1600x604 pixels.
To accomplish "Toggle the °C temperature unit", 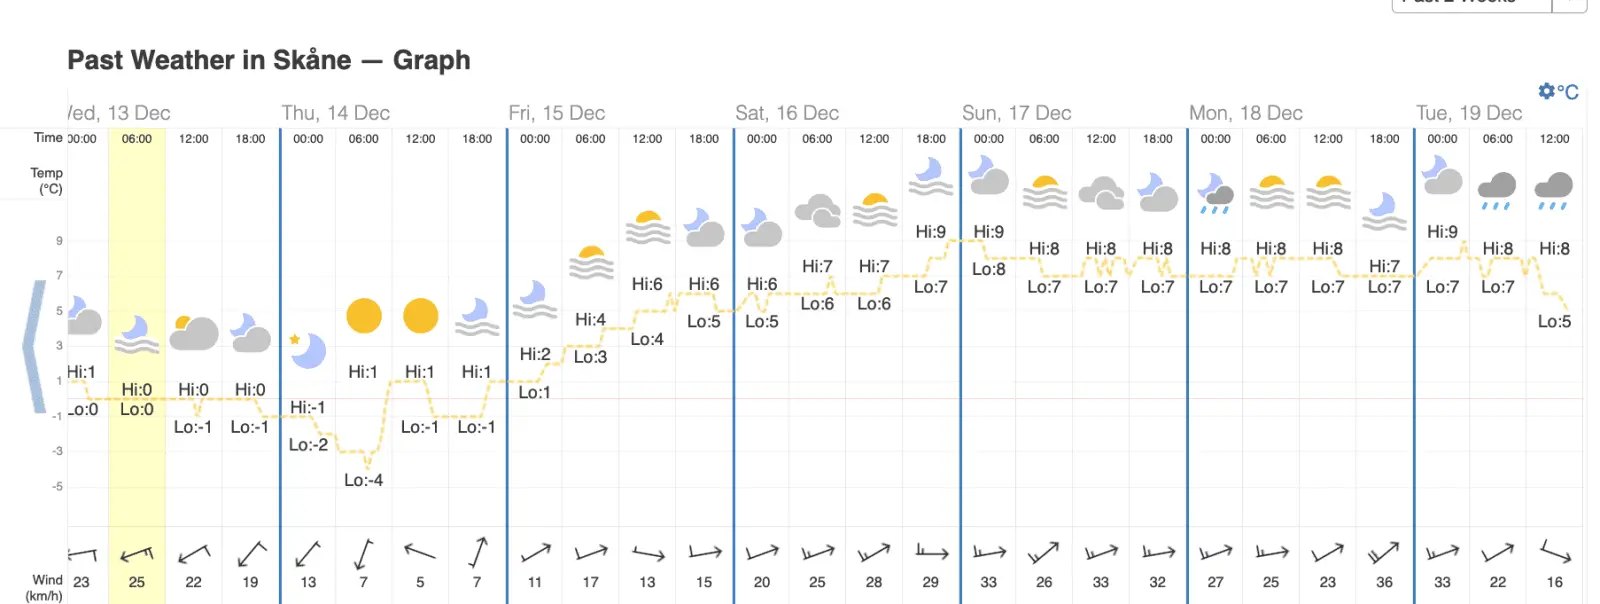I will tap(1568, 92).
